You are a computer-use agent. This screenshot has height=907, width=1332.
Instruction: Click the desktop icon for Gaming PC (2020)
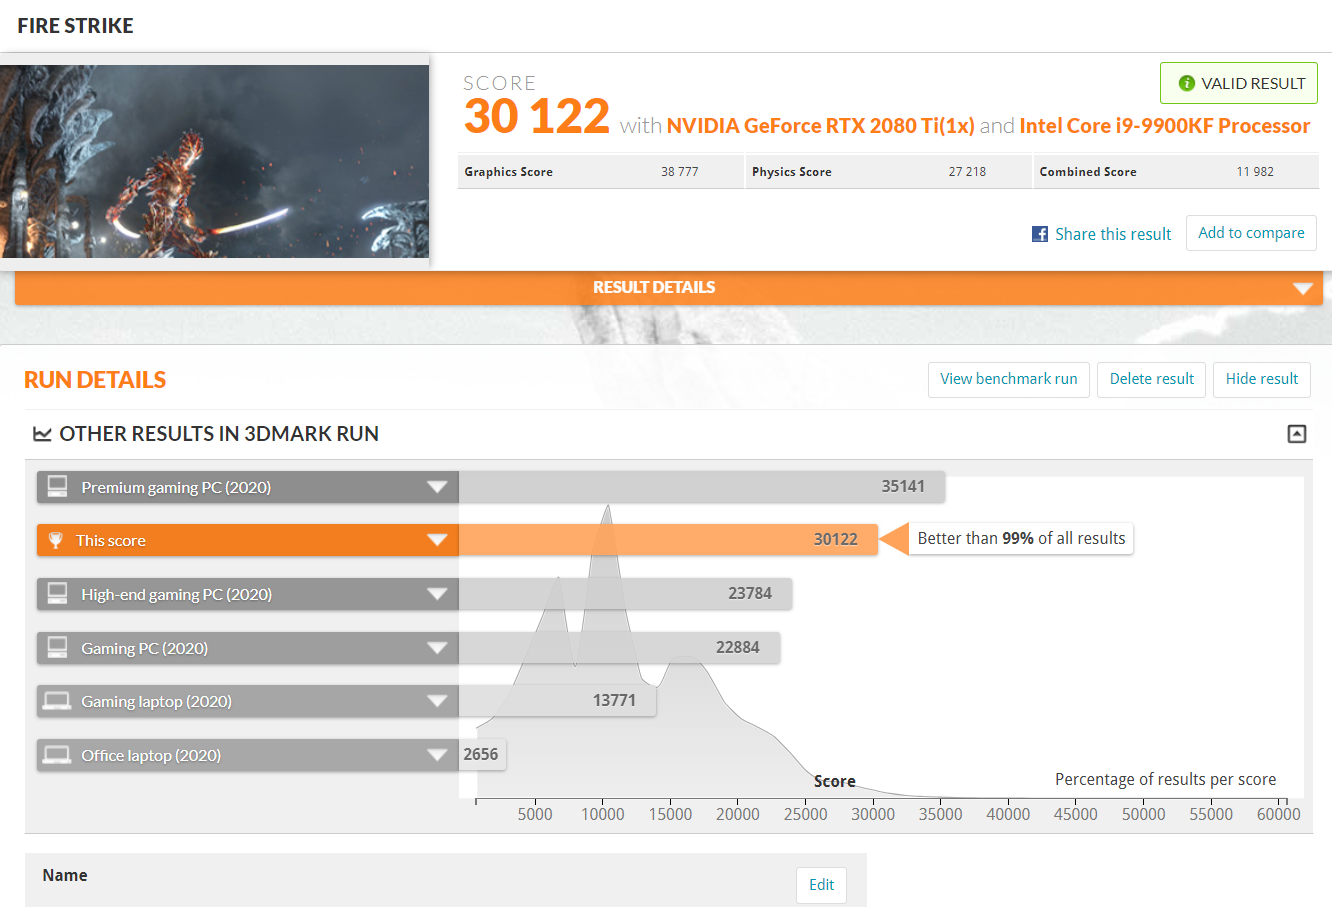[x=57, y=647]
